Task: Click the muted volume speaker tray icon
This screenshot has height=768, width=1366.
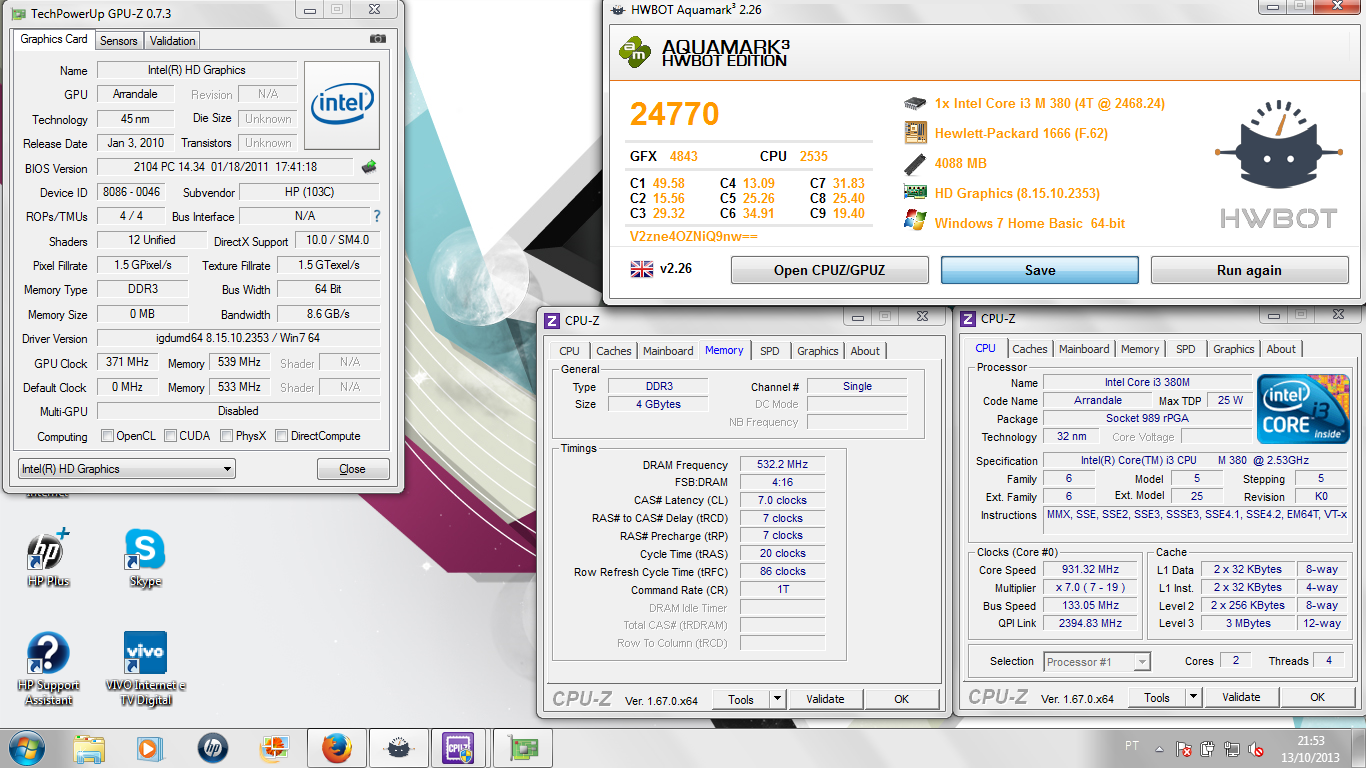Action: (1254, 748)
